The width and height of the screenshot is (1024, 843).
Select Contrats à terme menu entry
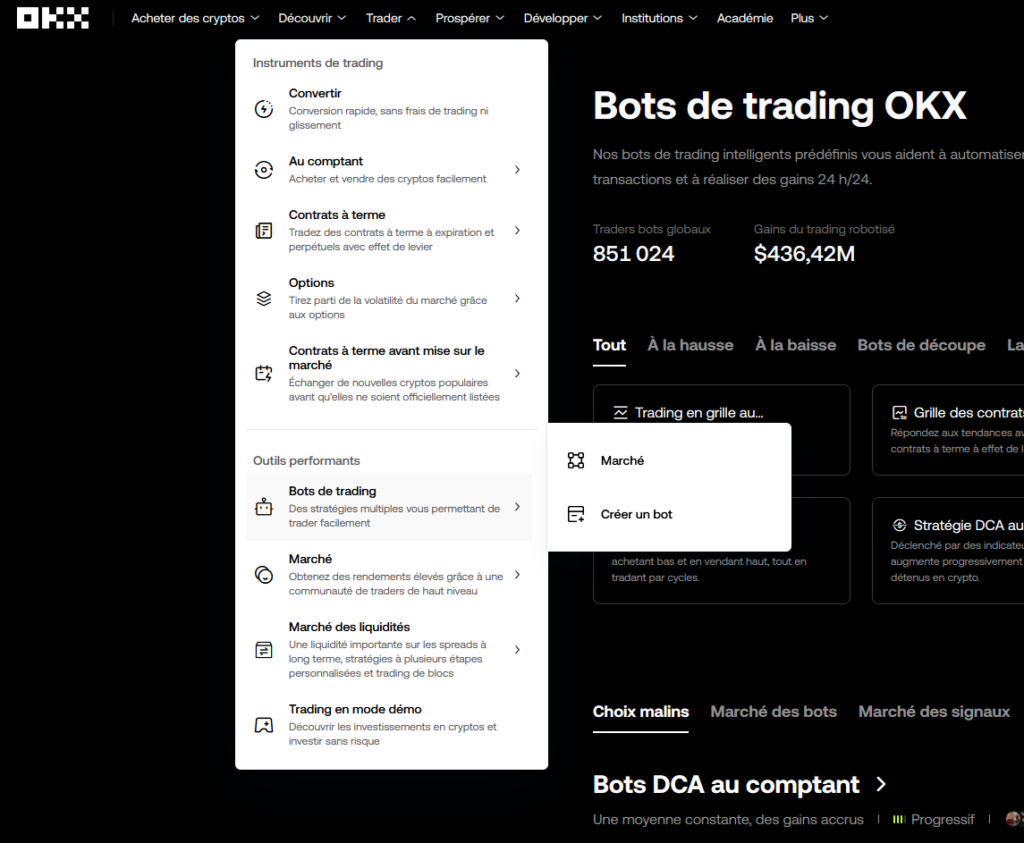point(389,231)
